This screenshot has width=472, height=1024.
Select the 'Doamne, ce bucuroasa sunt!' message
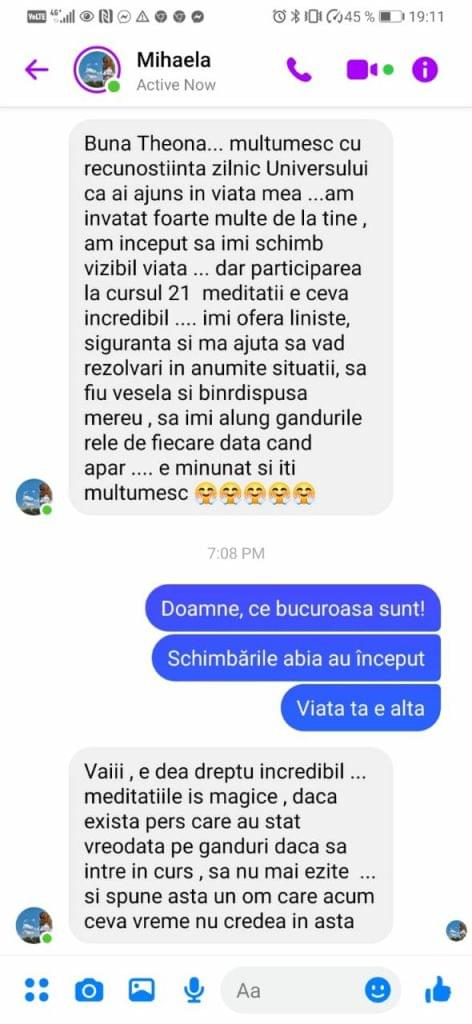(x=293, y=609)
